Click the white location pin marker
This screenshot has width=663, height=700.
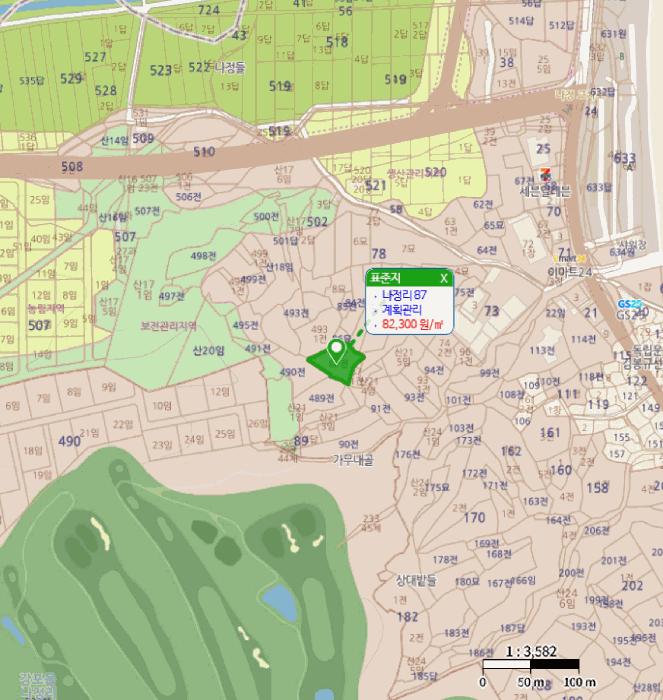pos(338,351)
